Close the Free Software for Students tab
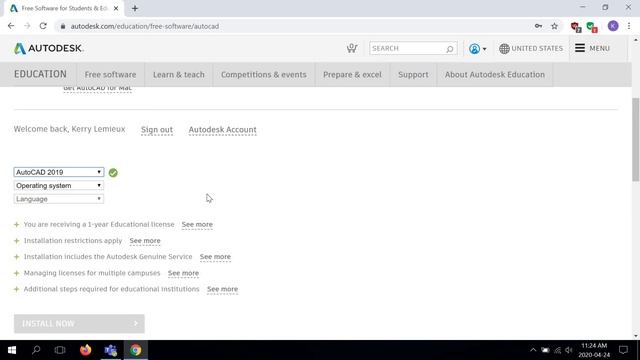Viewport: 640px width, 360px height. pos(116,8)
